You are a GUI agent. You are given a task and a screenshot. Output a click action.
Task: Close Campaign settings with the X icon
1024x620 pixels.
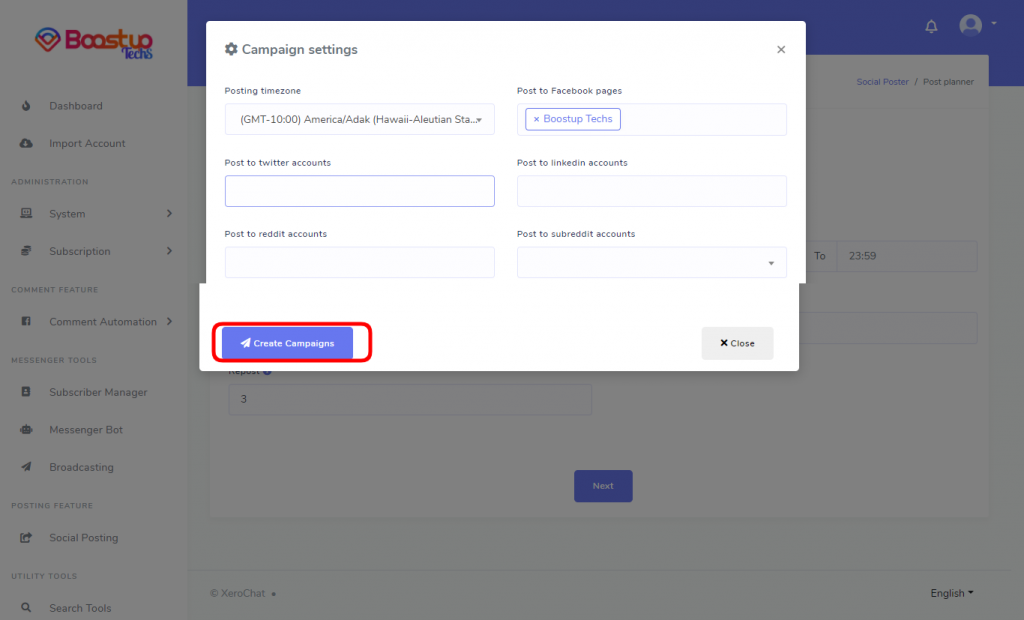(781, 50)
